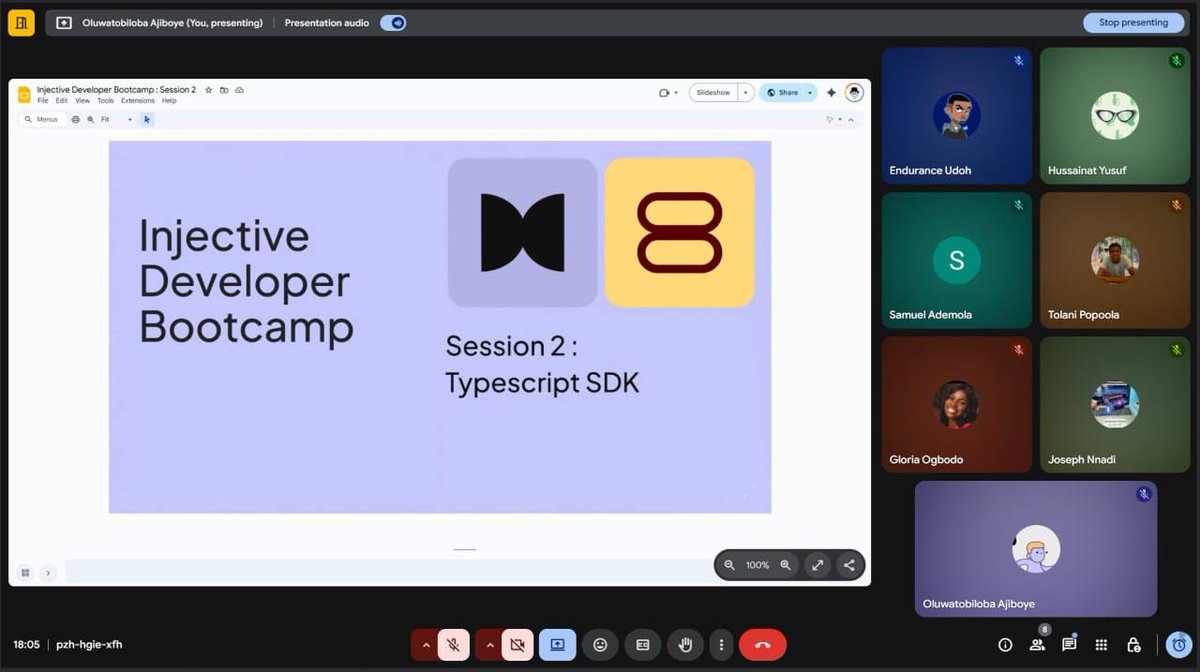Image resolution: width=1200 pixels, height=672 pixels.
Task: Open the Share options dropdown arrow
Action: click(x=810, y=92)
